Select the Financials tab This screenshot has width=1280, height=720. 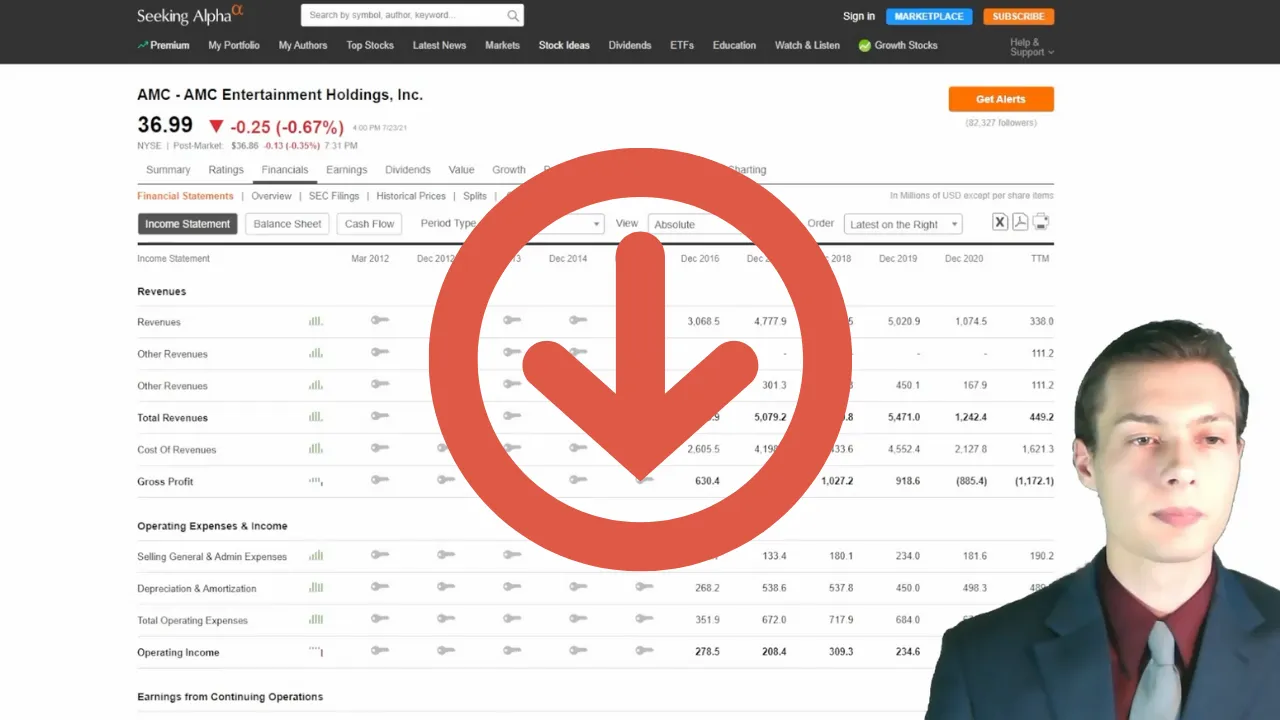(285, 170)
